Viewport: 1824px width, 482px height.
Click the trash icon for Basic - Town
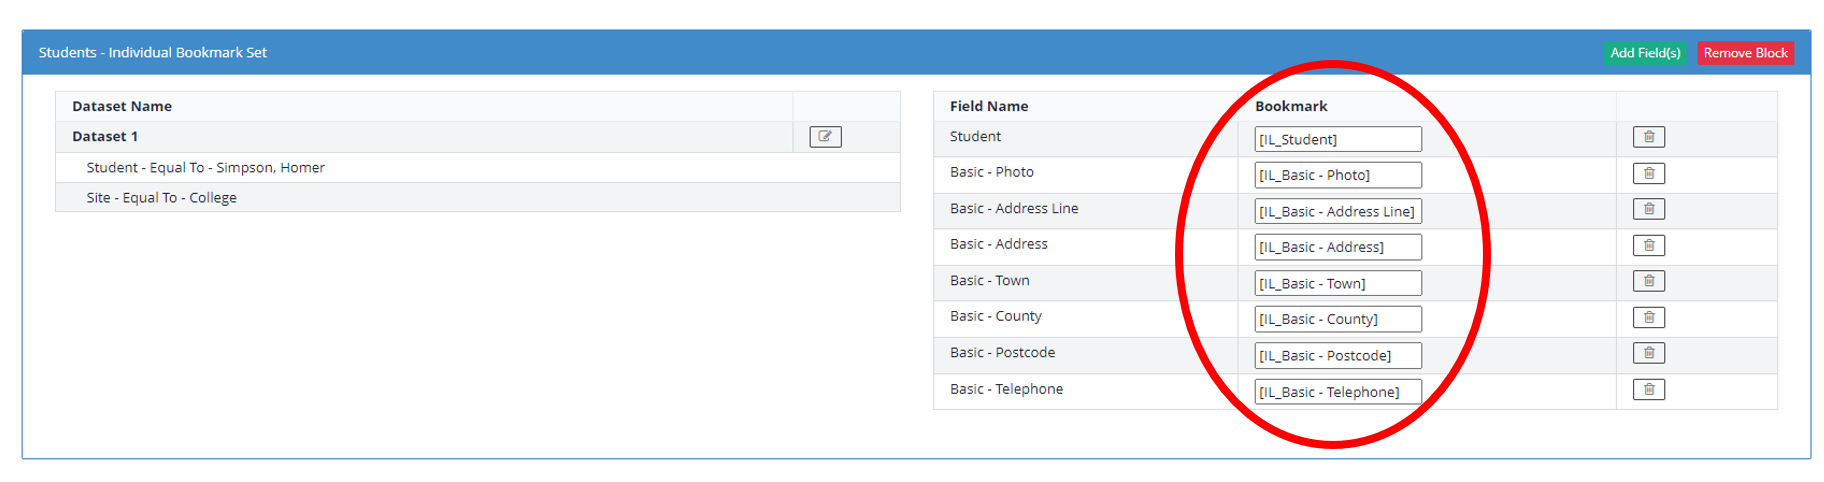(x=1648, y=281)
